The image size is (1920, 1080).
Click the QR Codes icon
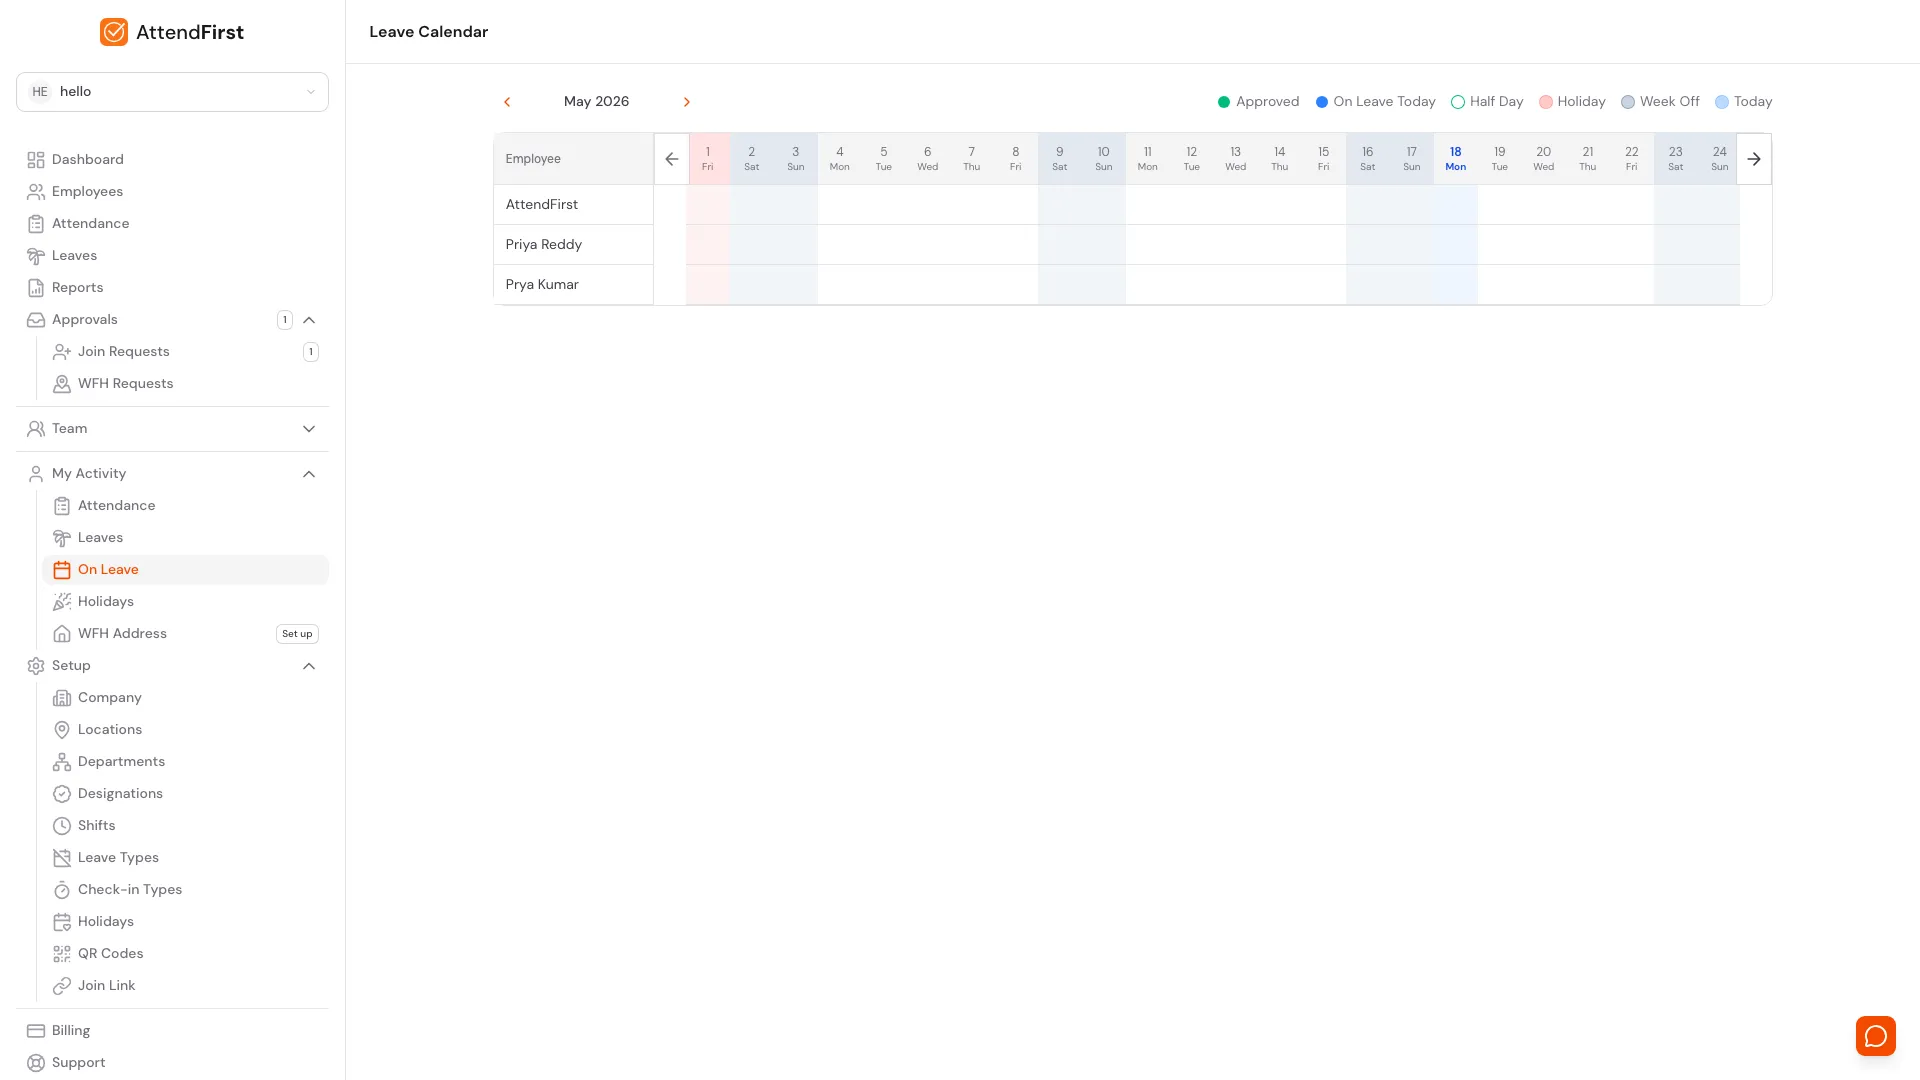[x=62, y=954]
